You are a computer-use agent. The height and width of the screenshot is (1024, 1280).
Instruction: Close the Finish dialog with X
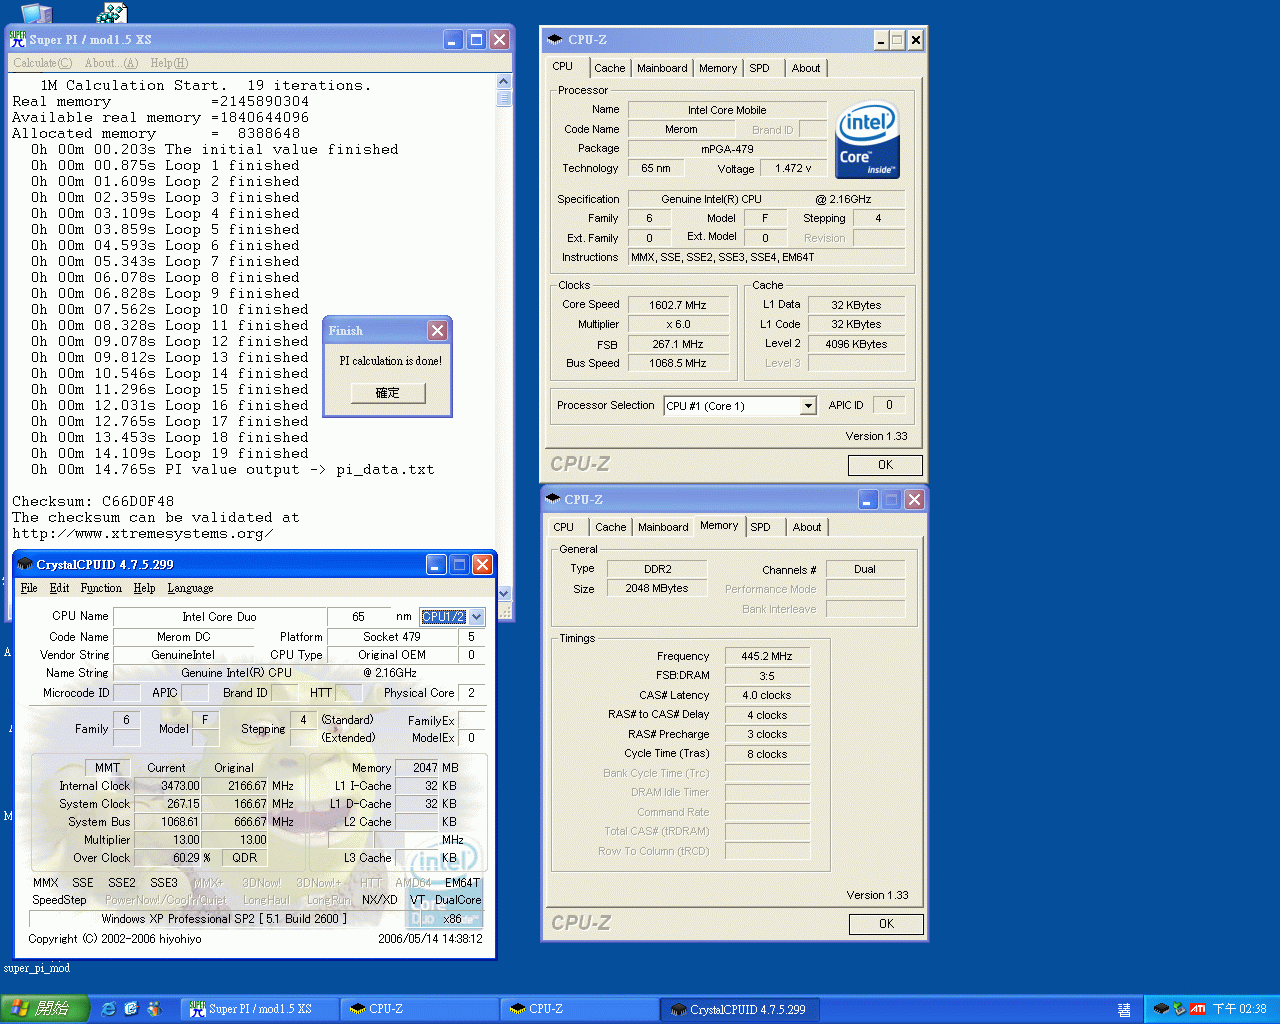point(437,330)
